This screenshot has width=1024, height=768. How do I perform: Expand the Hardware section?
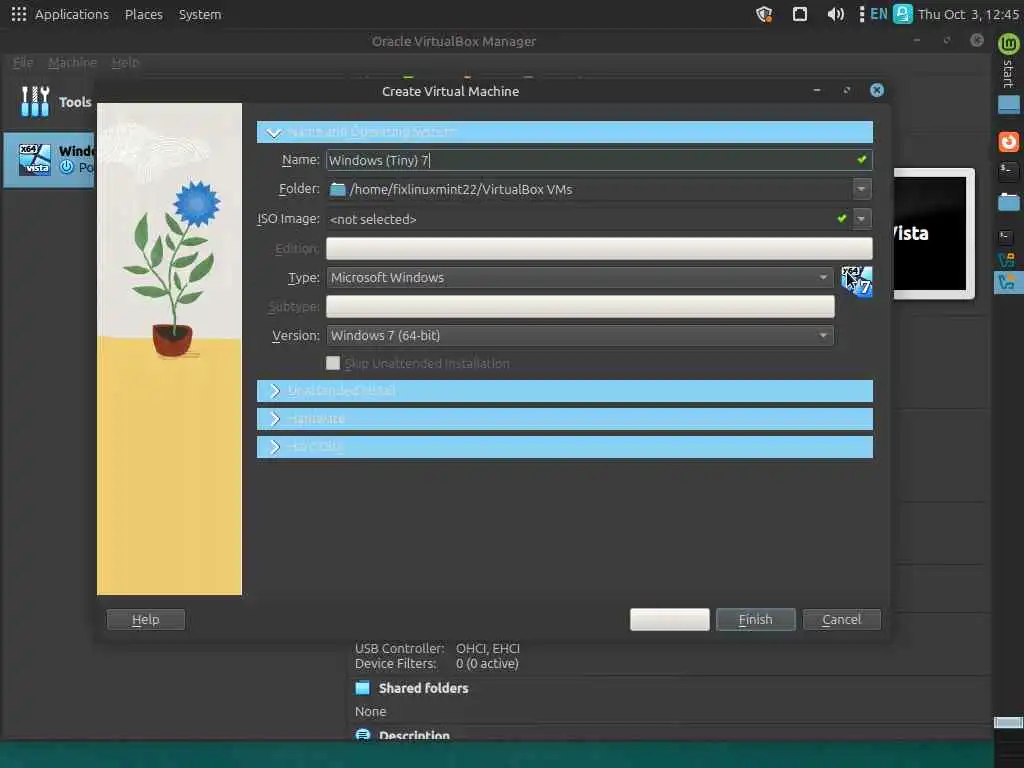pos(564,419)
